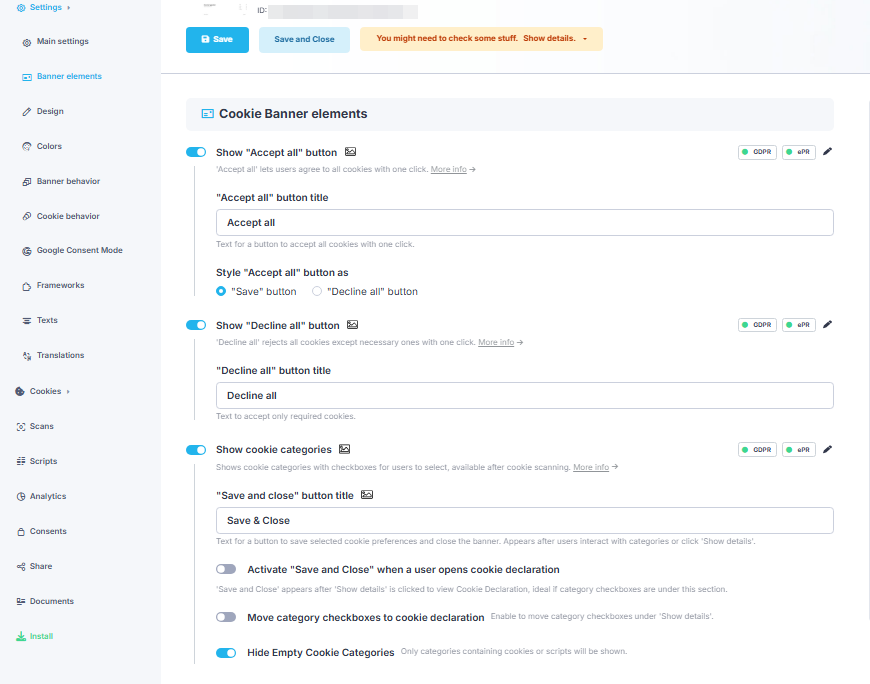Click the Google icon next to Google Consent Mode
Image resolution: width=870 pixels, height=684 pixels.
27,251
